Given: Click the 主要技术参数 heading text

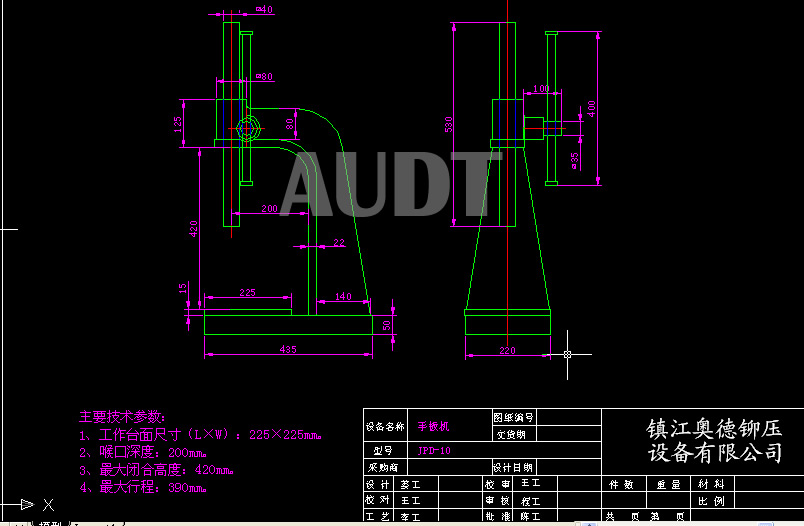Looking at the screenshot, I should (125, 416).
